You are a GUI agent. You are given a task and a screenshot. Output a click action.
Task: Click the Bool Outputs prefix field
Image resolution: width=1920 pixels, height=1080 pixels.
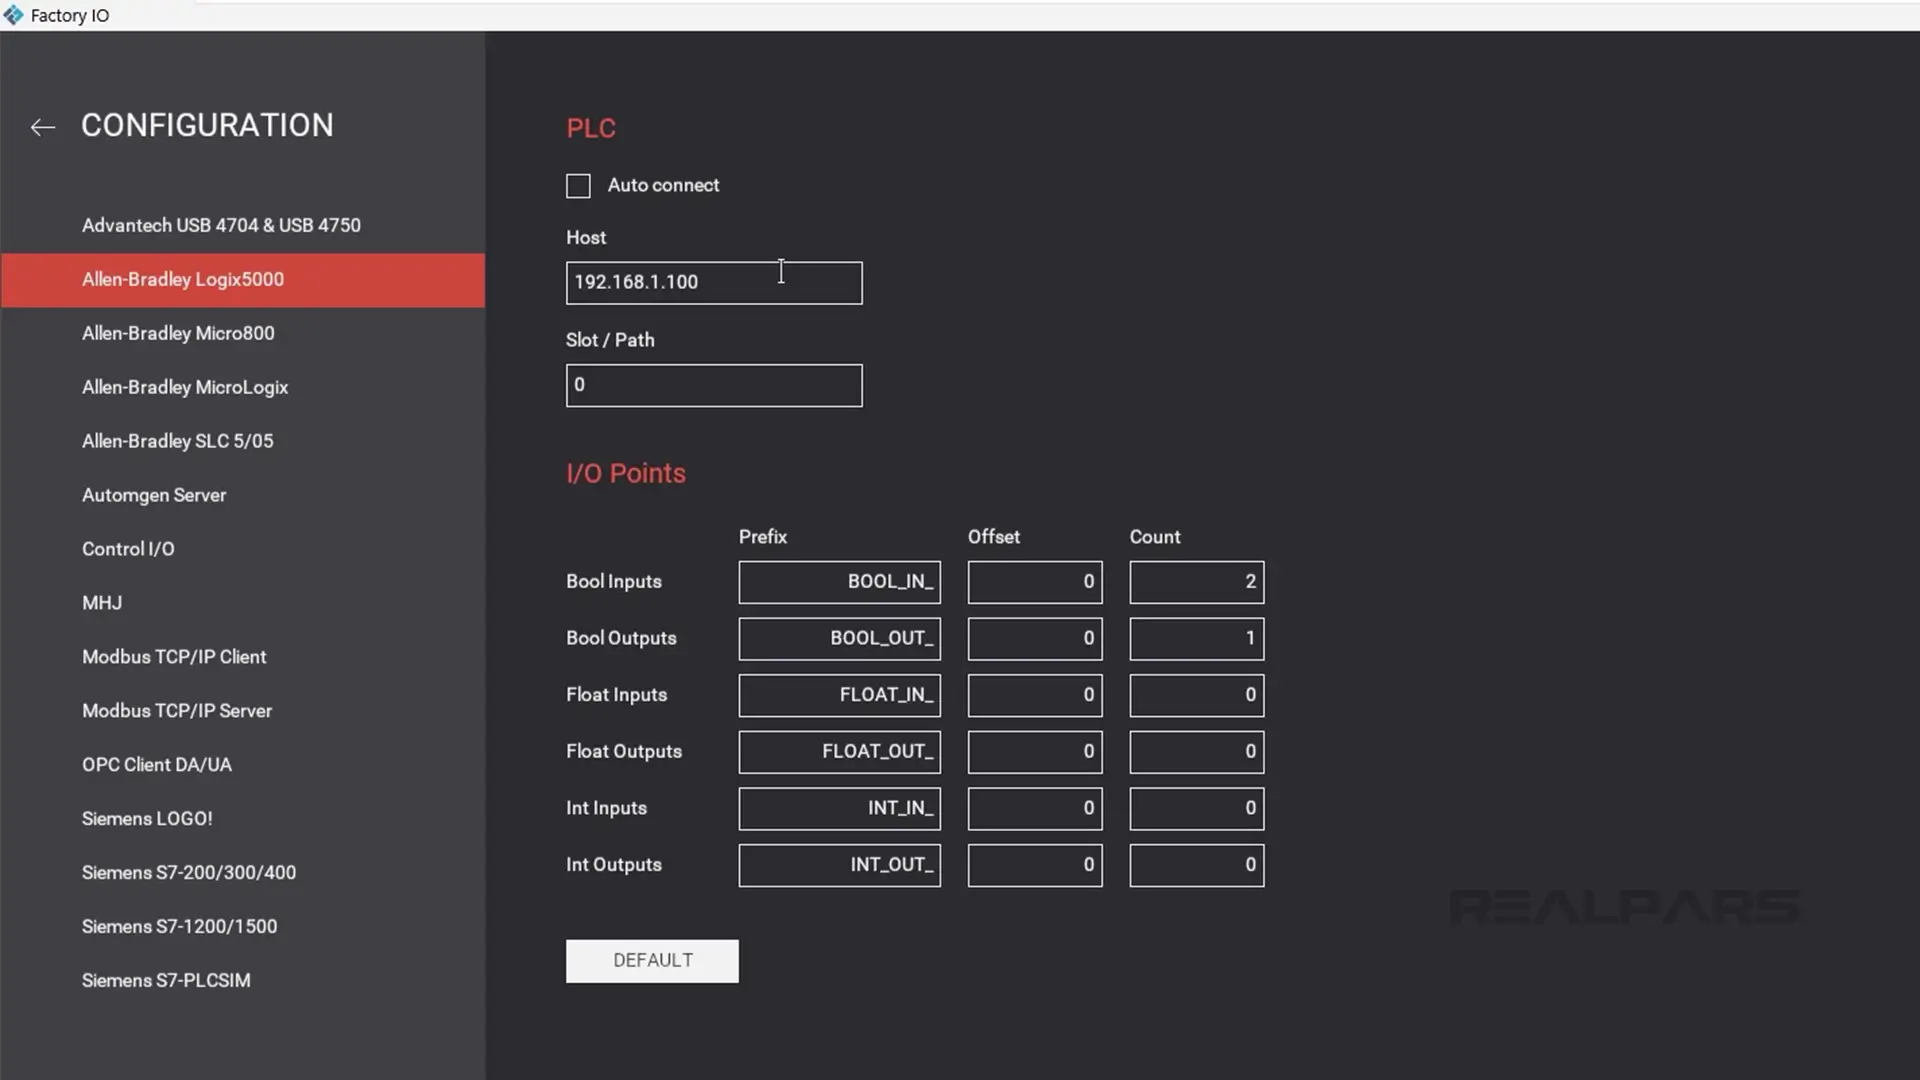point(840,639)
